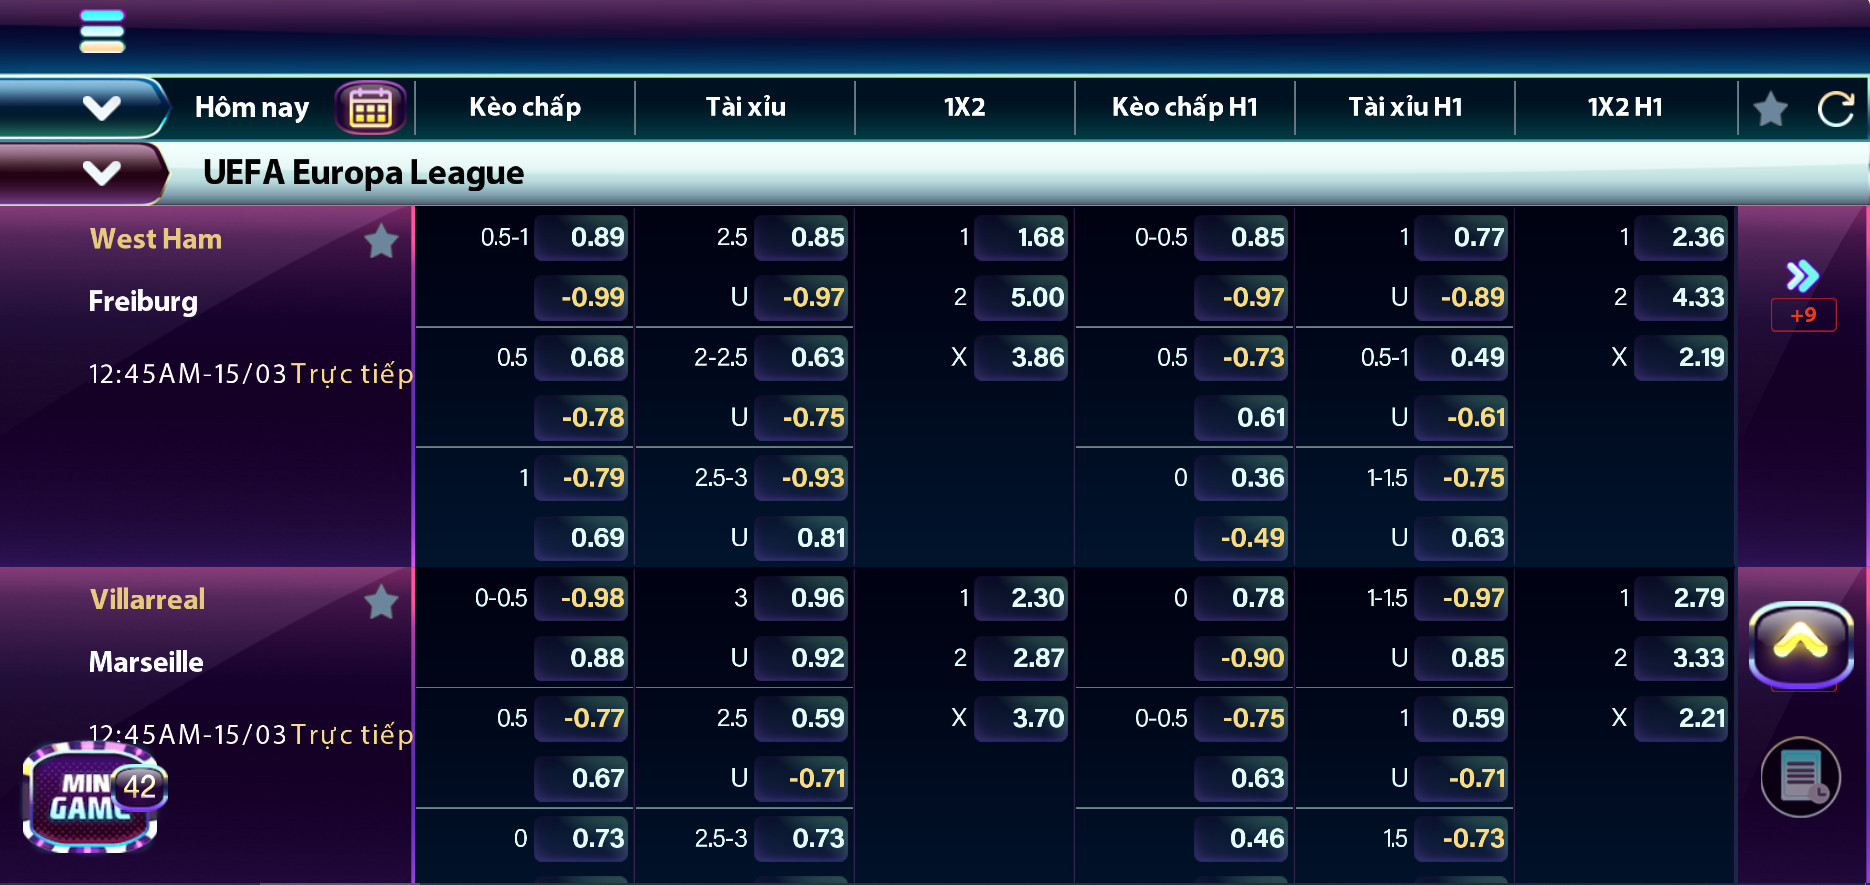Image resolution: width=1870 pixels, height=885 pixels.
Task: Click the UEFA Europa League title
Action: pyautogui.click(x=363, y=173)
